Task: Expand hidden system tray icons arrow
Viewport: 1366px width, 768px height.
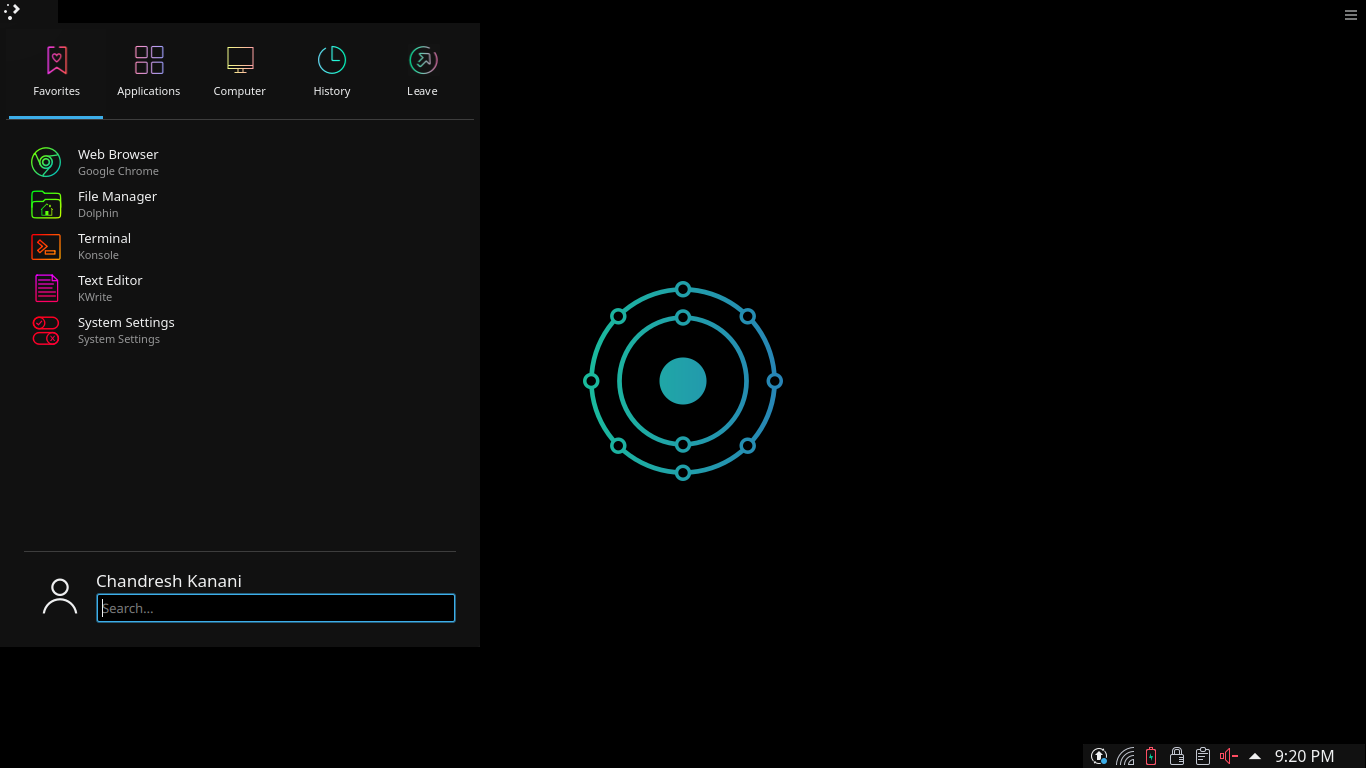Action: (1255, 756)
